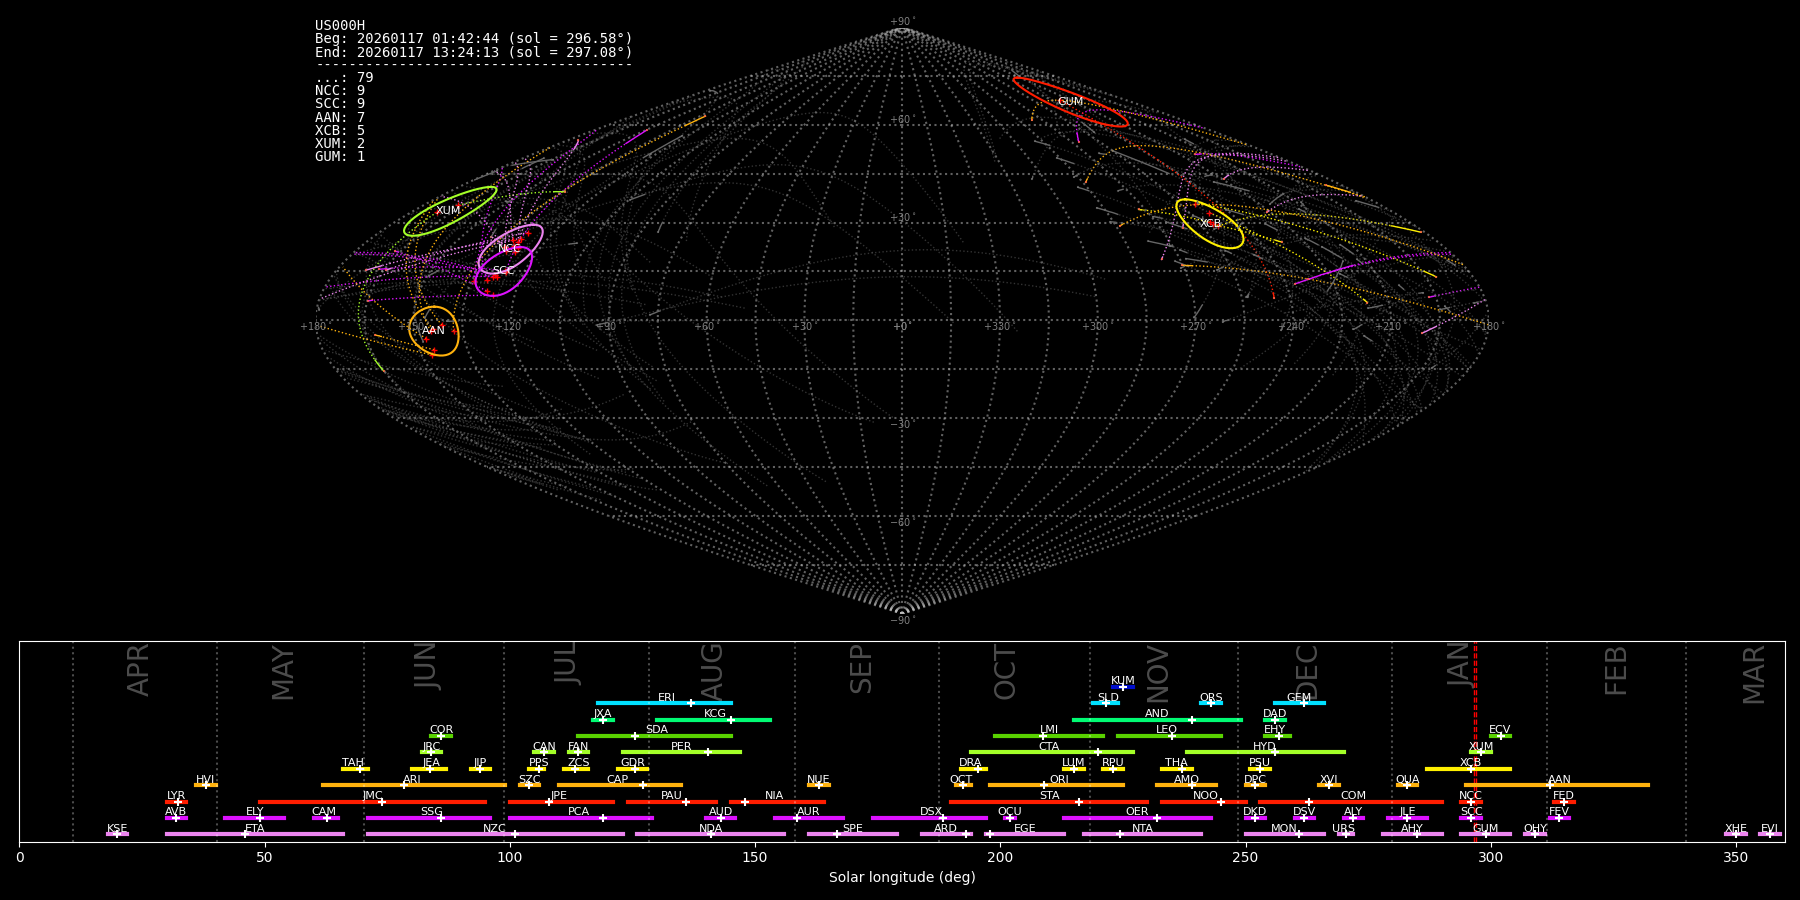The width and height of the screenshot is (1800, 900).
Task: Click the LYR shower label in the timeline
Action: 176,796
